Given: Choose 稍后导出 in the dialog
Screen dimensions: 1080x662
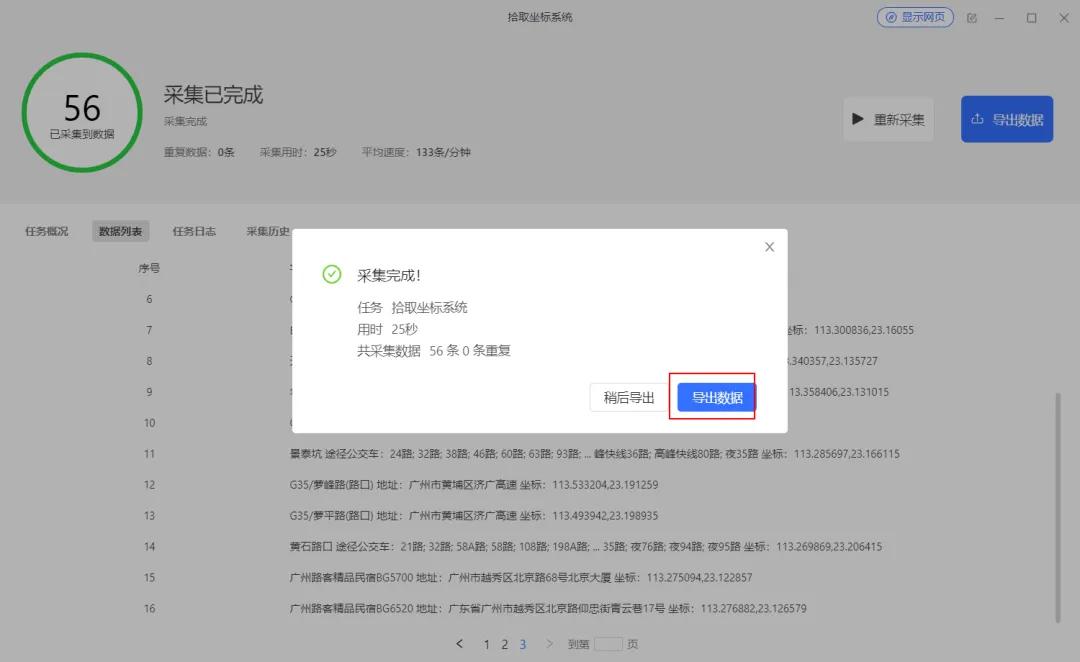Looking at the screenshot, I should pyautogui.click(x=629, y=397).
